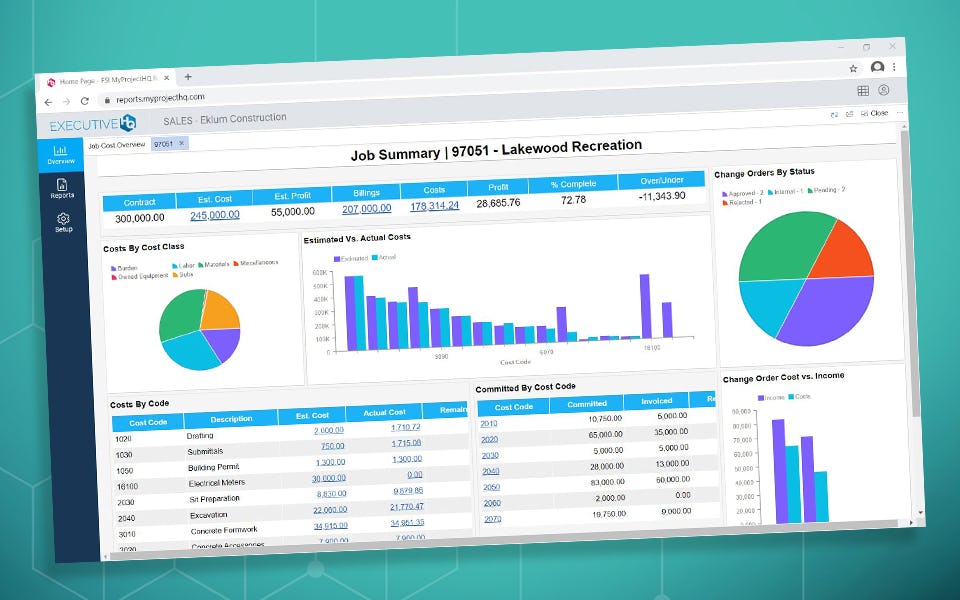Open Electrical Meters est. cost 30,000.00
Screen dimensions: 960x600
click(329, 478)
